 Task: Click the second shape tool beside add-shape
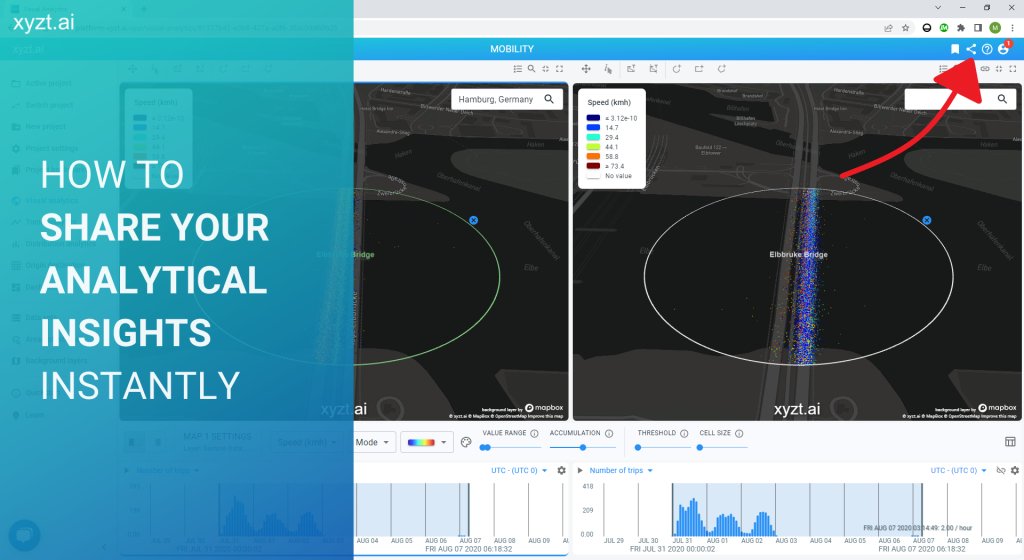(653, 69)
